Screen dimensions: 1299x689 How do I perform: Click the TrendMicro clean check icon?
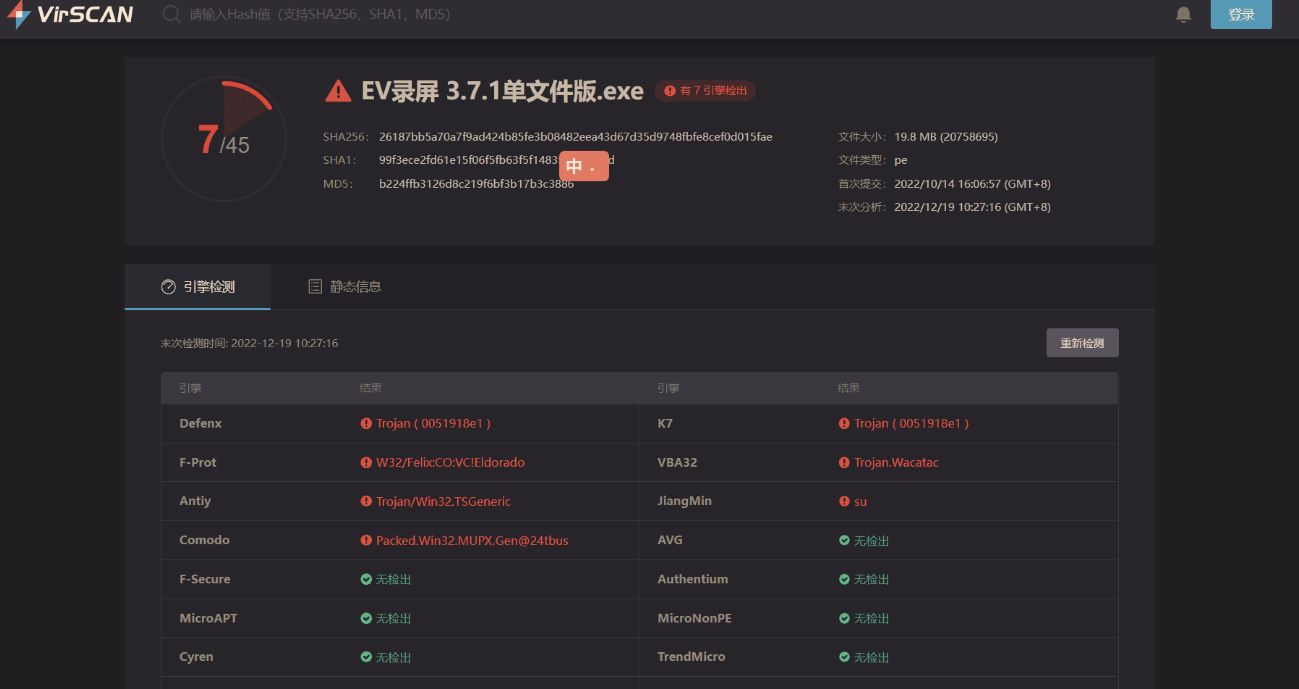pos(844,658)
